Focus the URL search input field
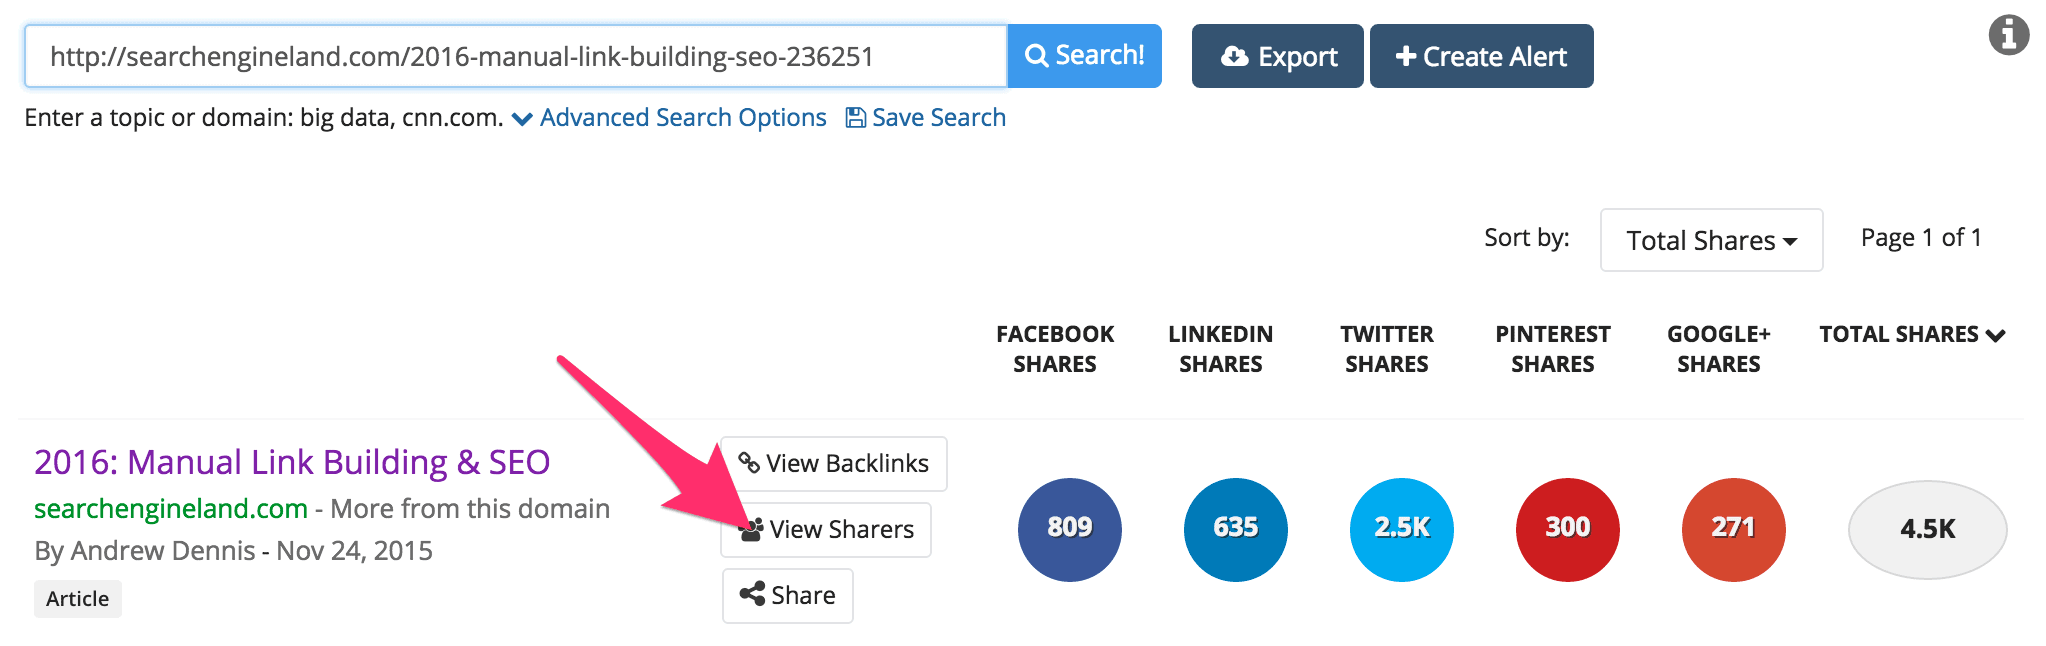The width and height of the screenshot is (2046, 646). [x=515, y=56]
